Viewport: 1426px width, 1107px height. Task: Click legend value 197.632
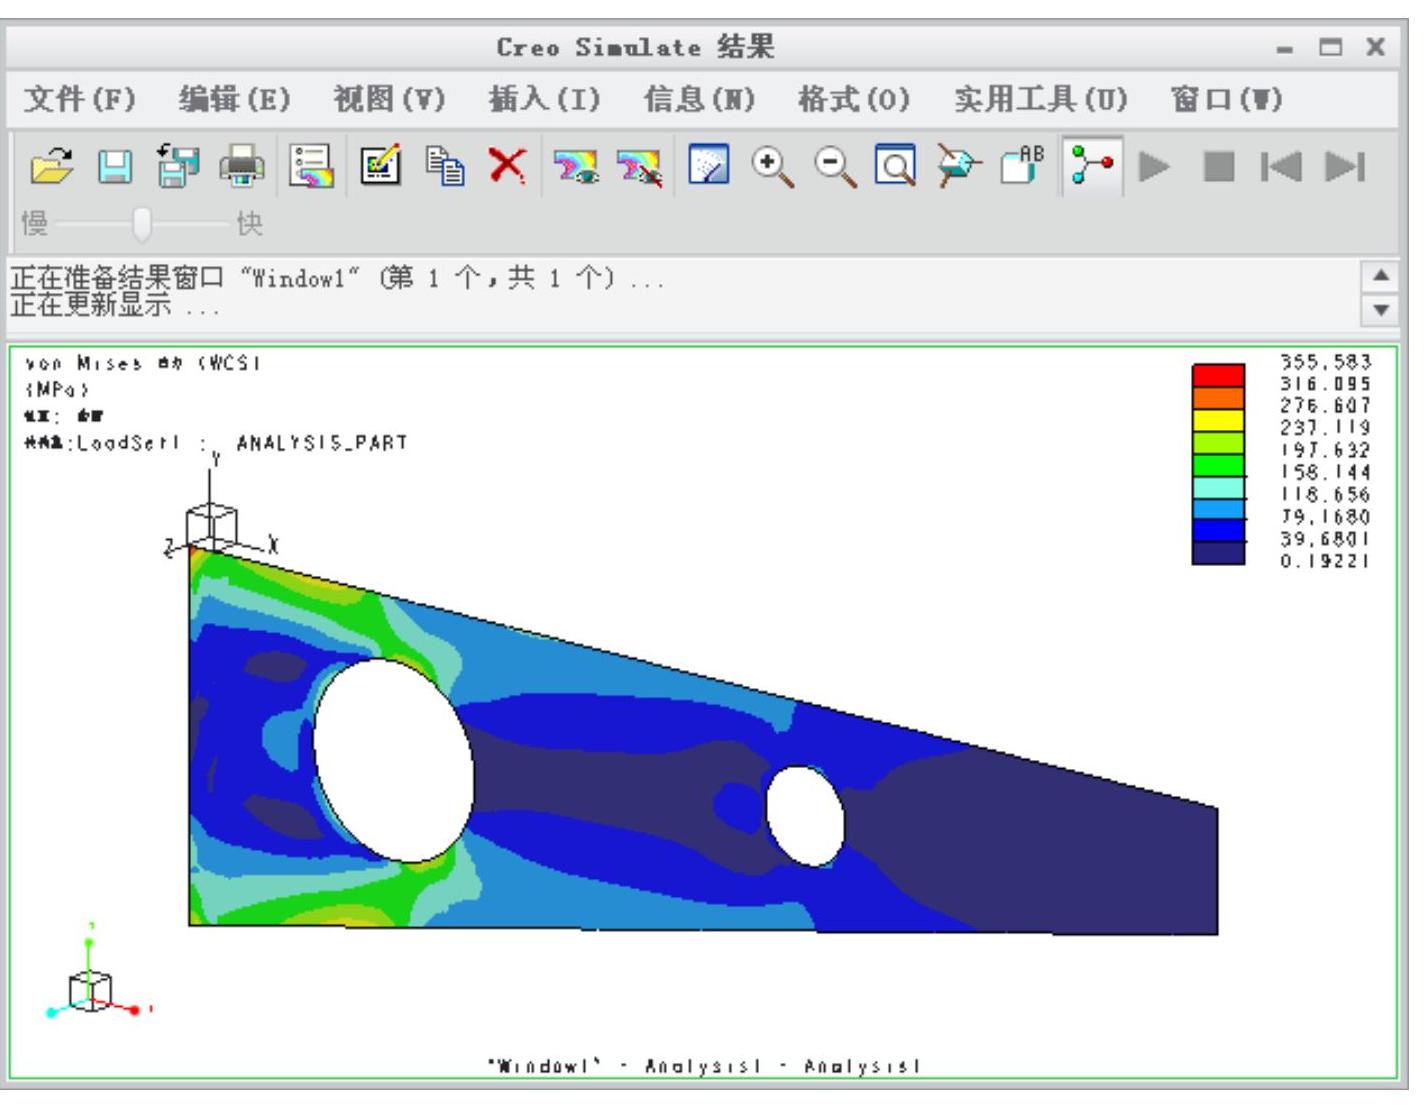pos(1325,451)
